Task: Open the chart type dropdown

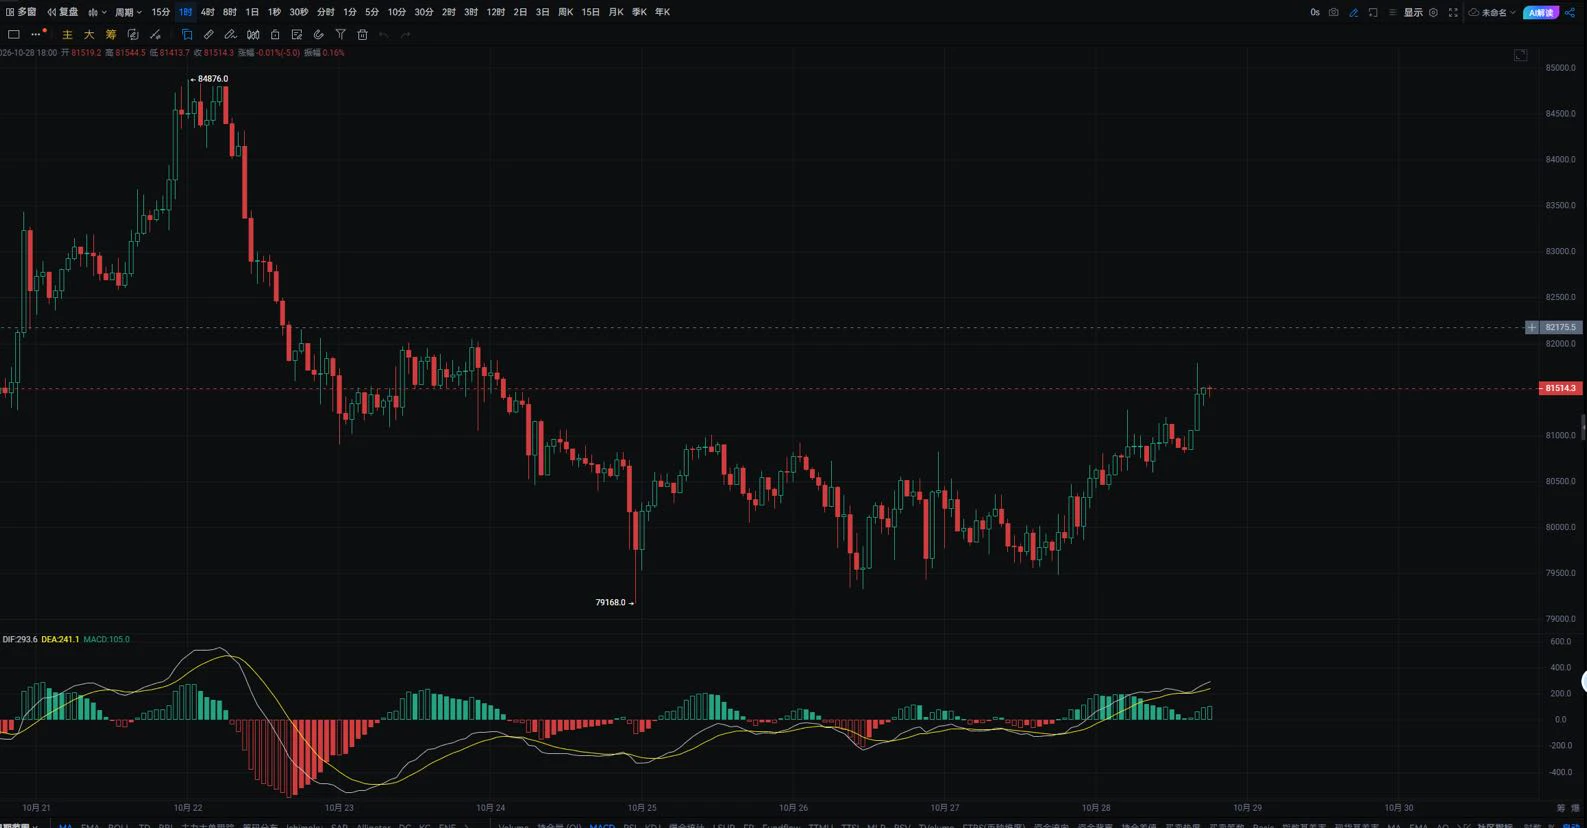Action: pos(97,12)
